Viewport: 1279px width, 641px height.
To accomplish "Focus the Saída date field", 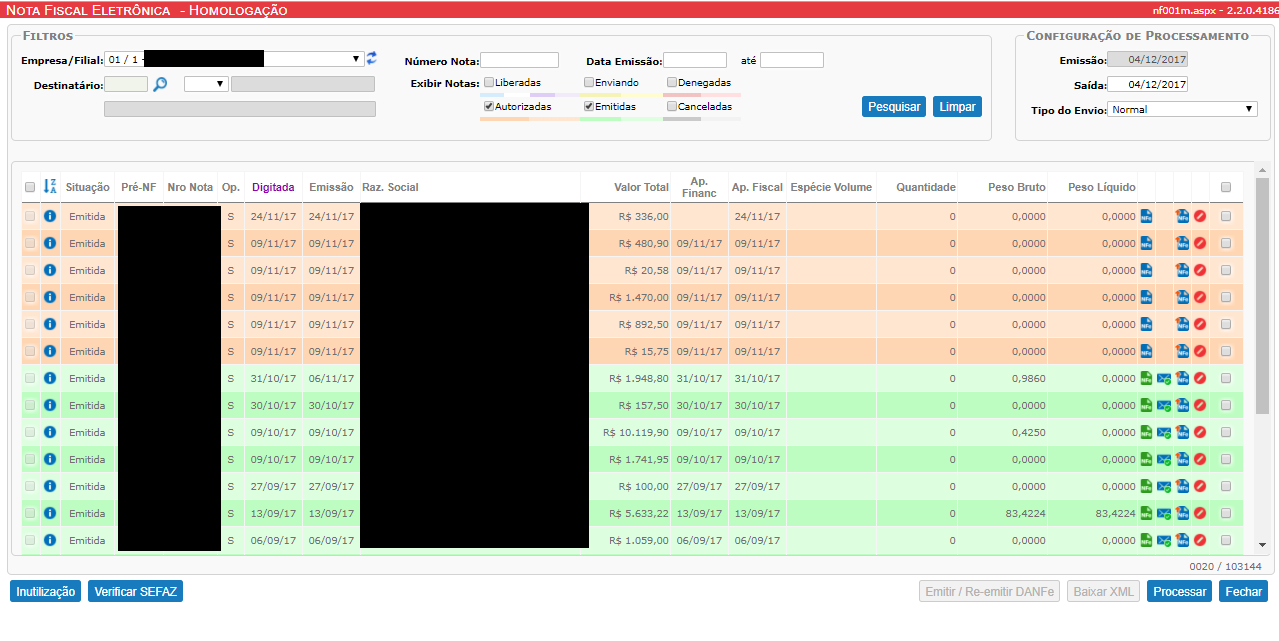I will [1148, 84].
